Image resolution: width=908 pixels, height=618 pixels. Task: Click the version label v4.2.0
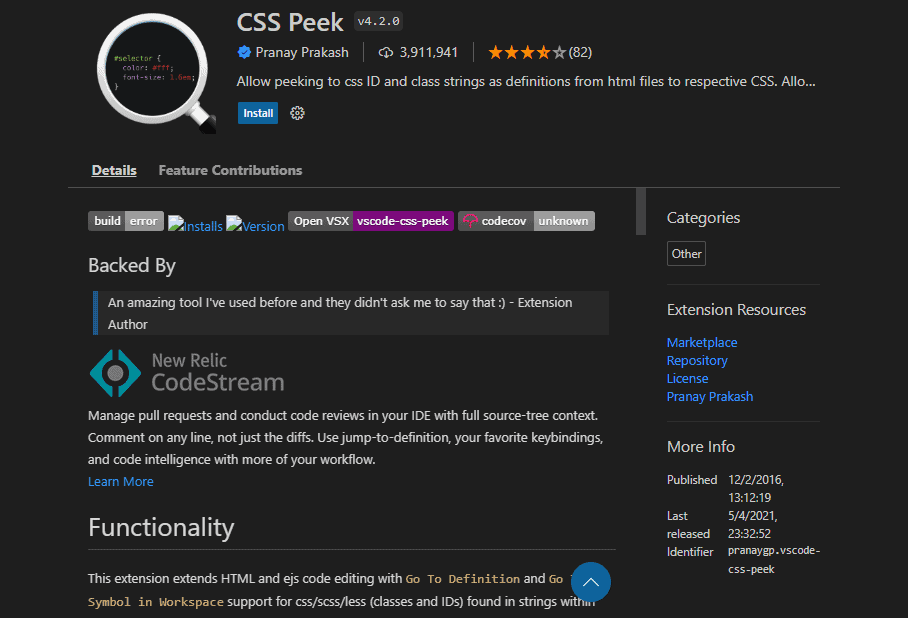point(379,21)
